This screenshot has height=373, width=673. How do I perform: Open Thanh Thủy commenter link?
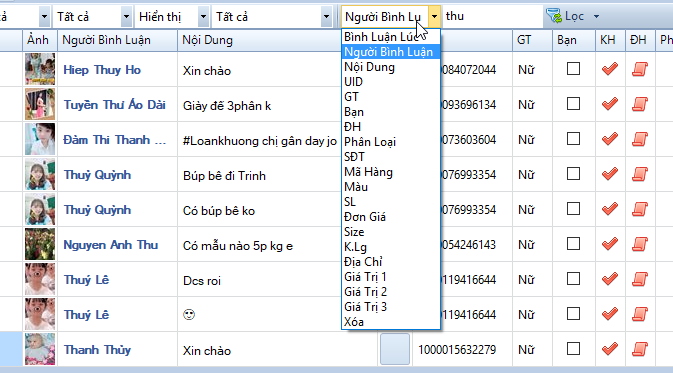tap(97, 350)
